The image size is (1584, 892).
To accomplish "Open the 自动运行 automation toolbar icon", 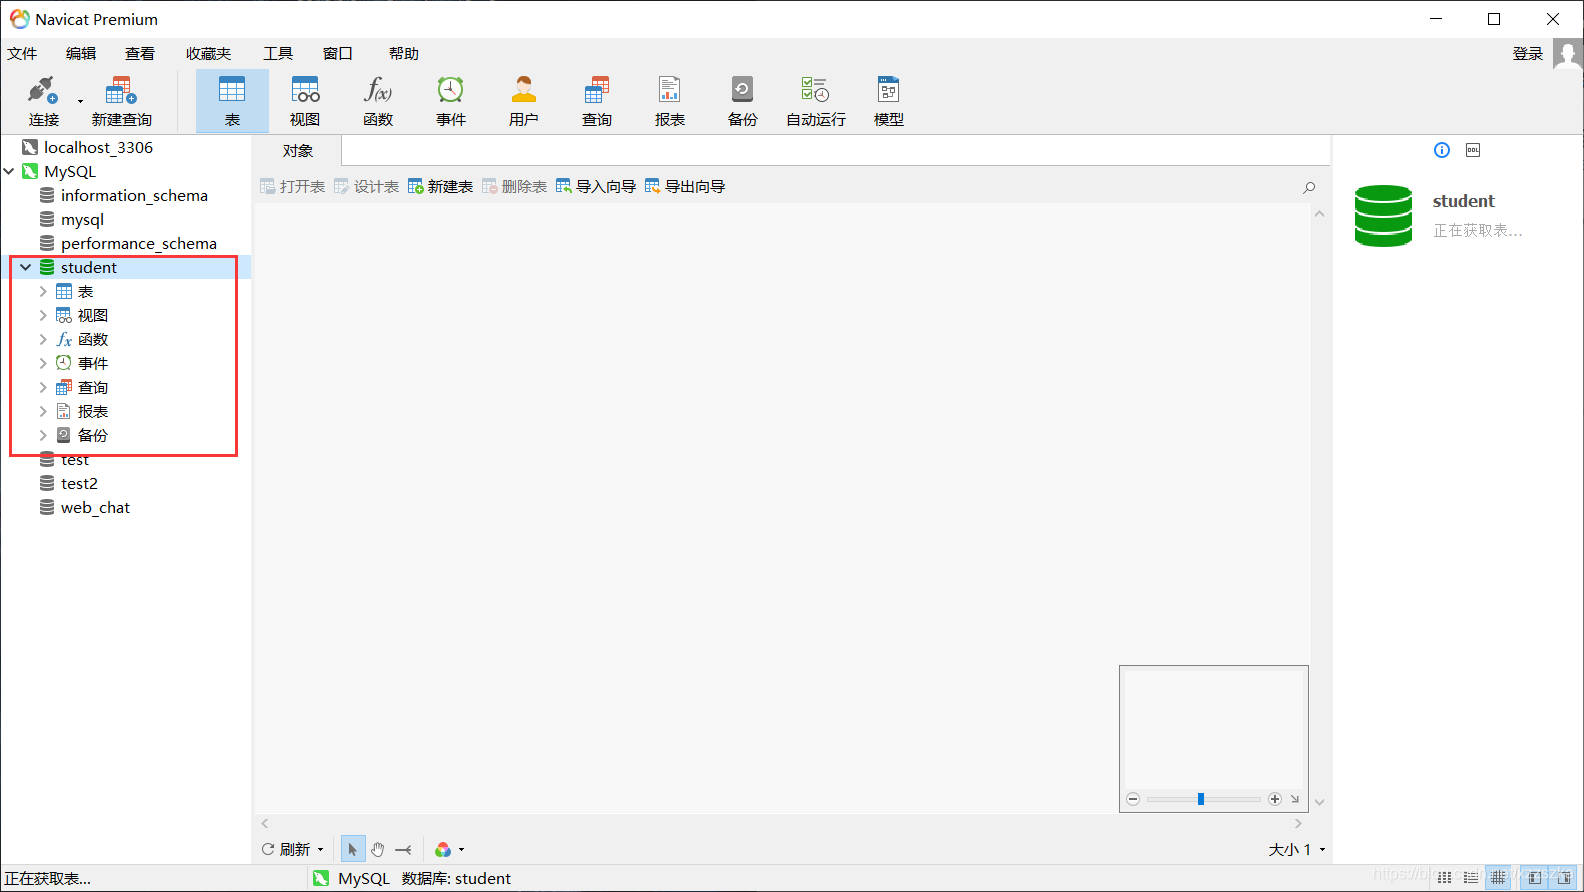I will pyautogui.click(x=816, y=101).
